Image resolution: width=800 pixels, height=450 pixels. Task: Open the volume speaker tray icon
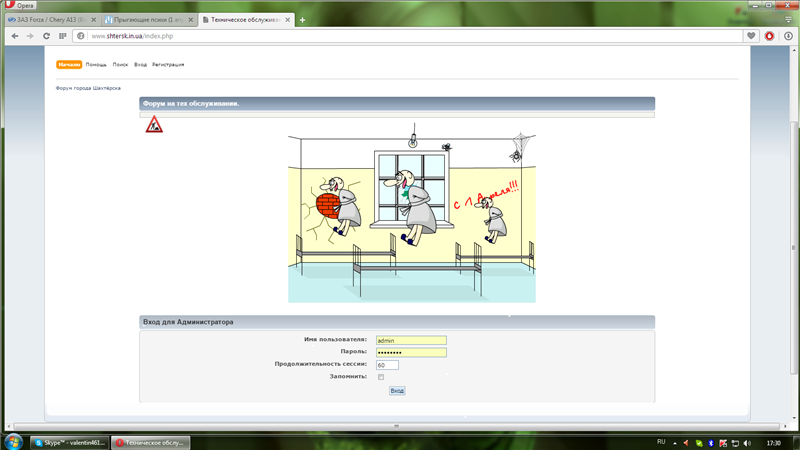[747, 443]
